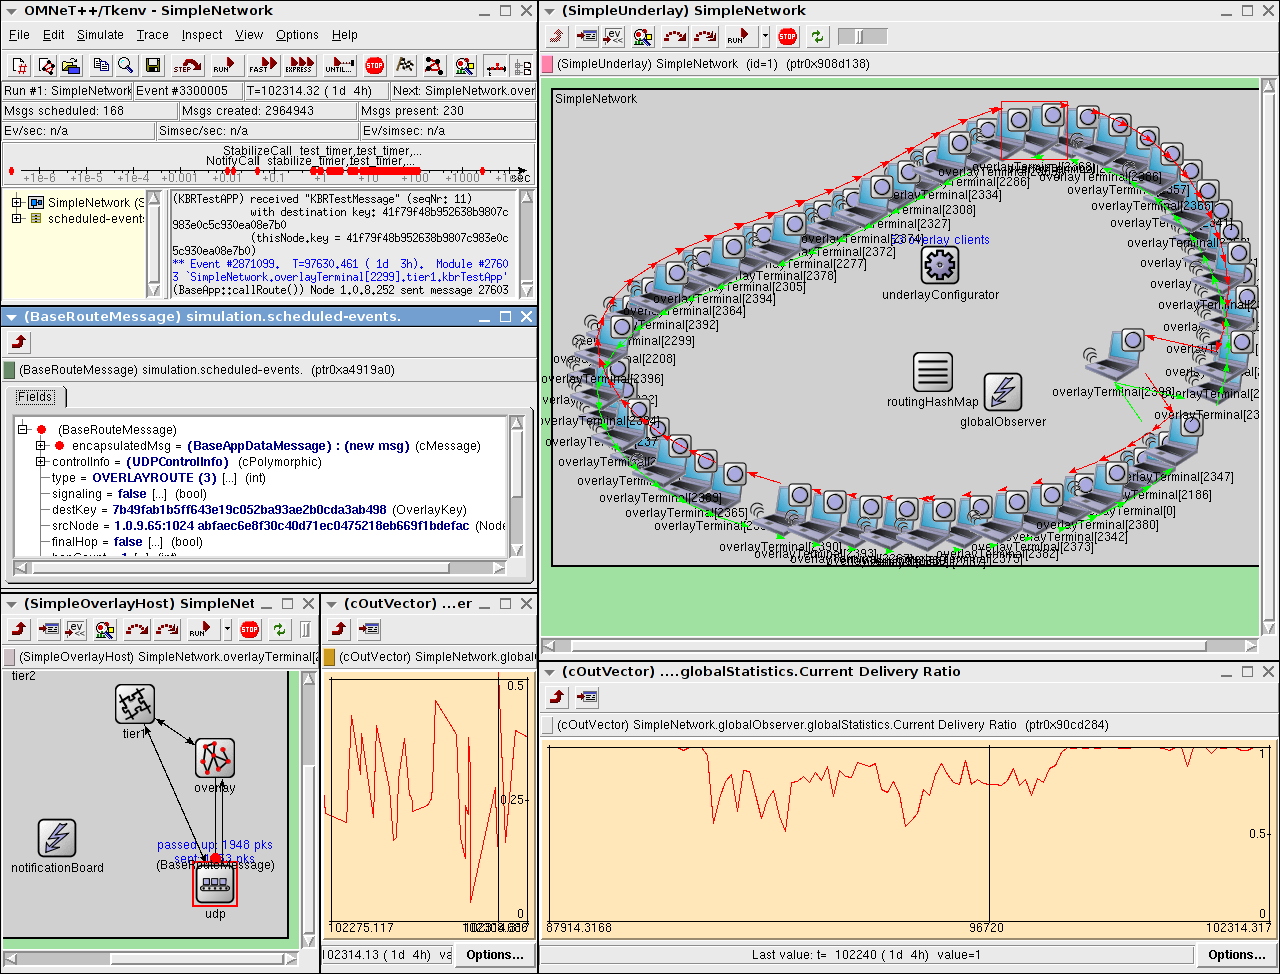1280x974 pixels.
Task: Click the STEP button in Tkenv toolbar
Action: (x=187, y=66)
